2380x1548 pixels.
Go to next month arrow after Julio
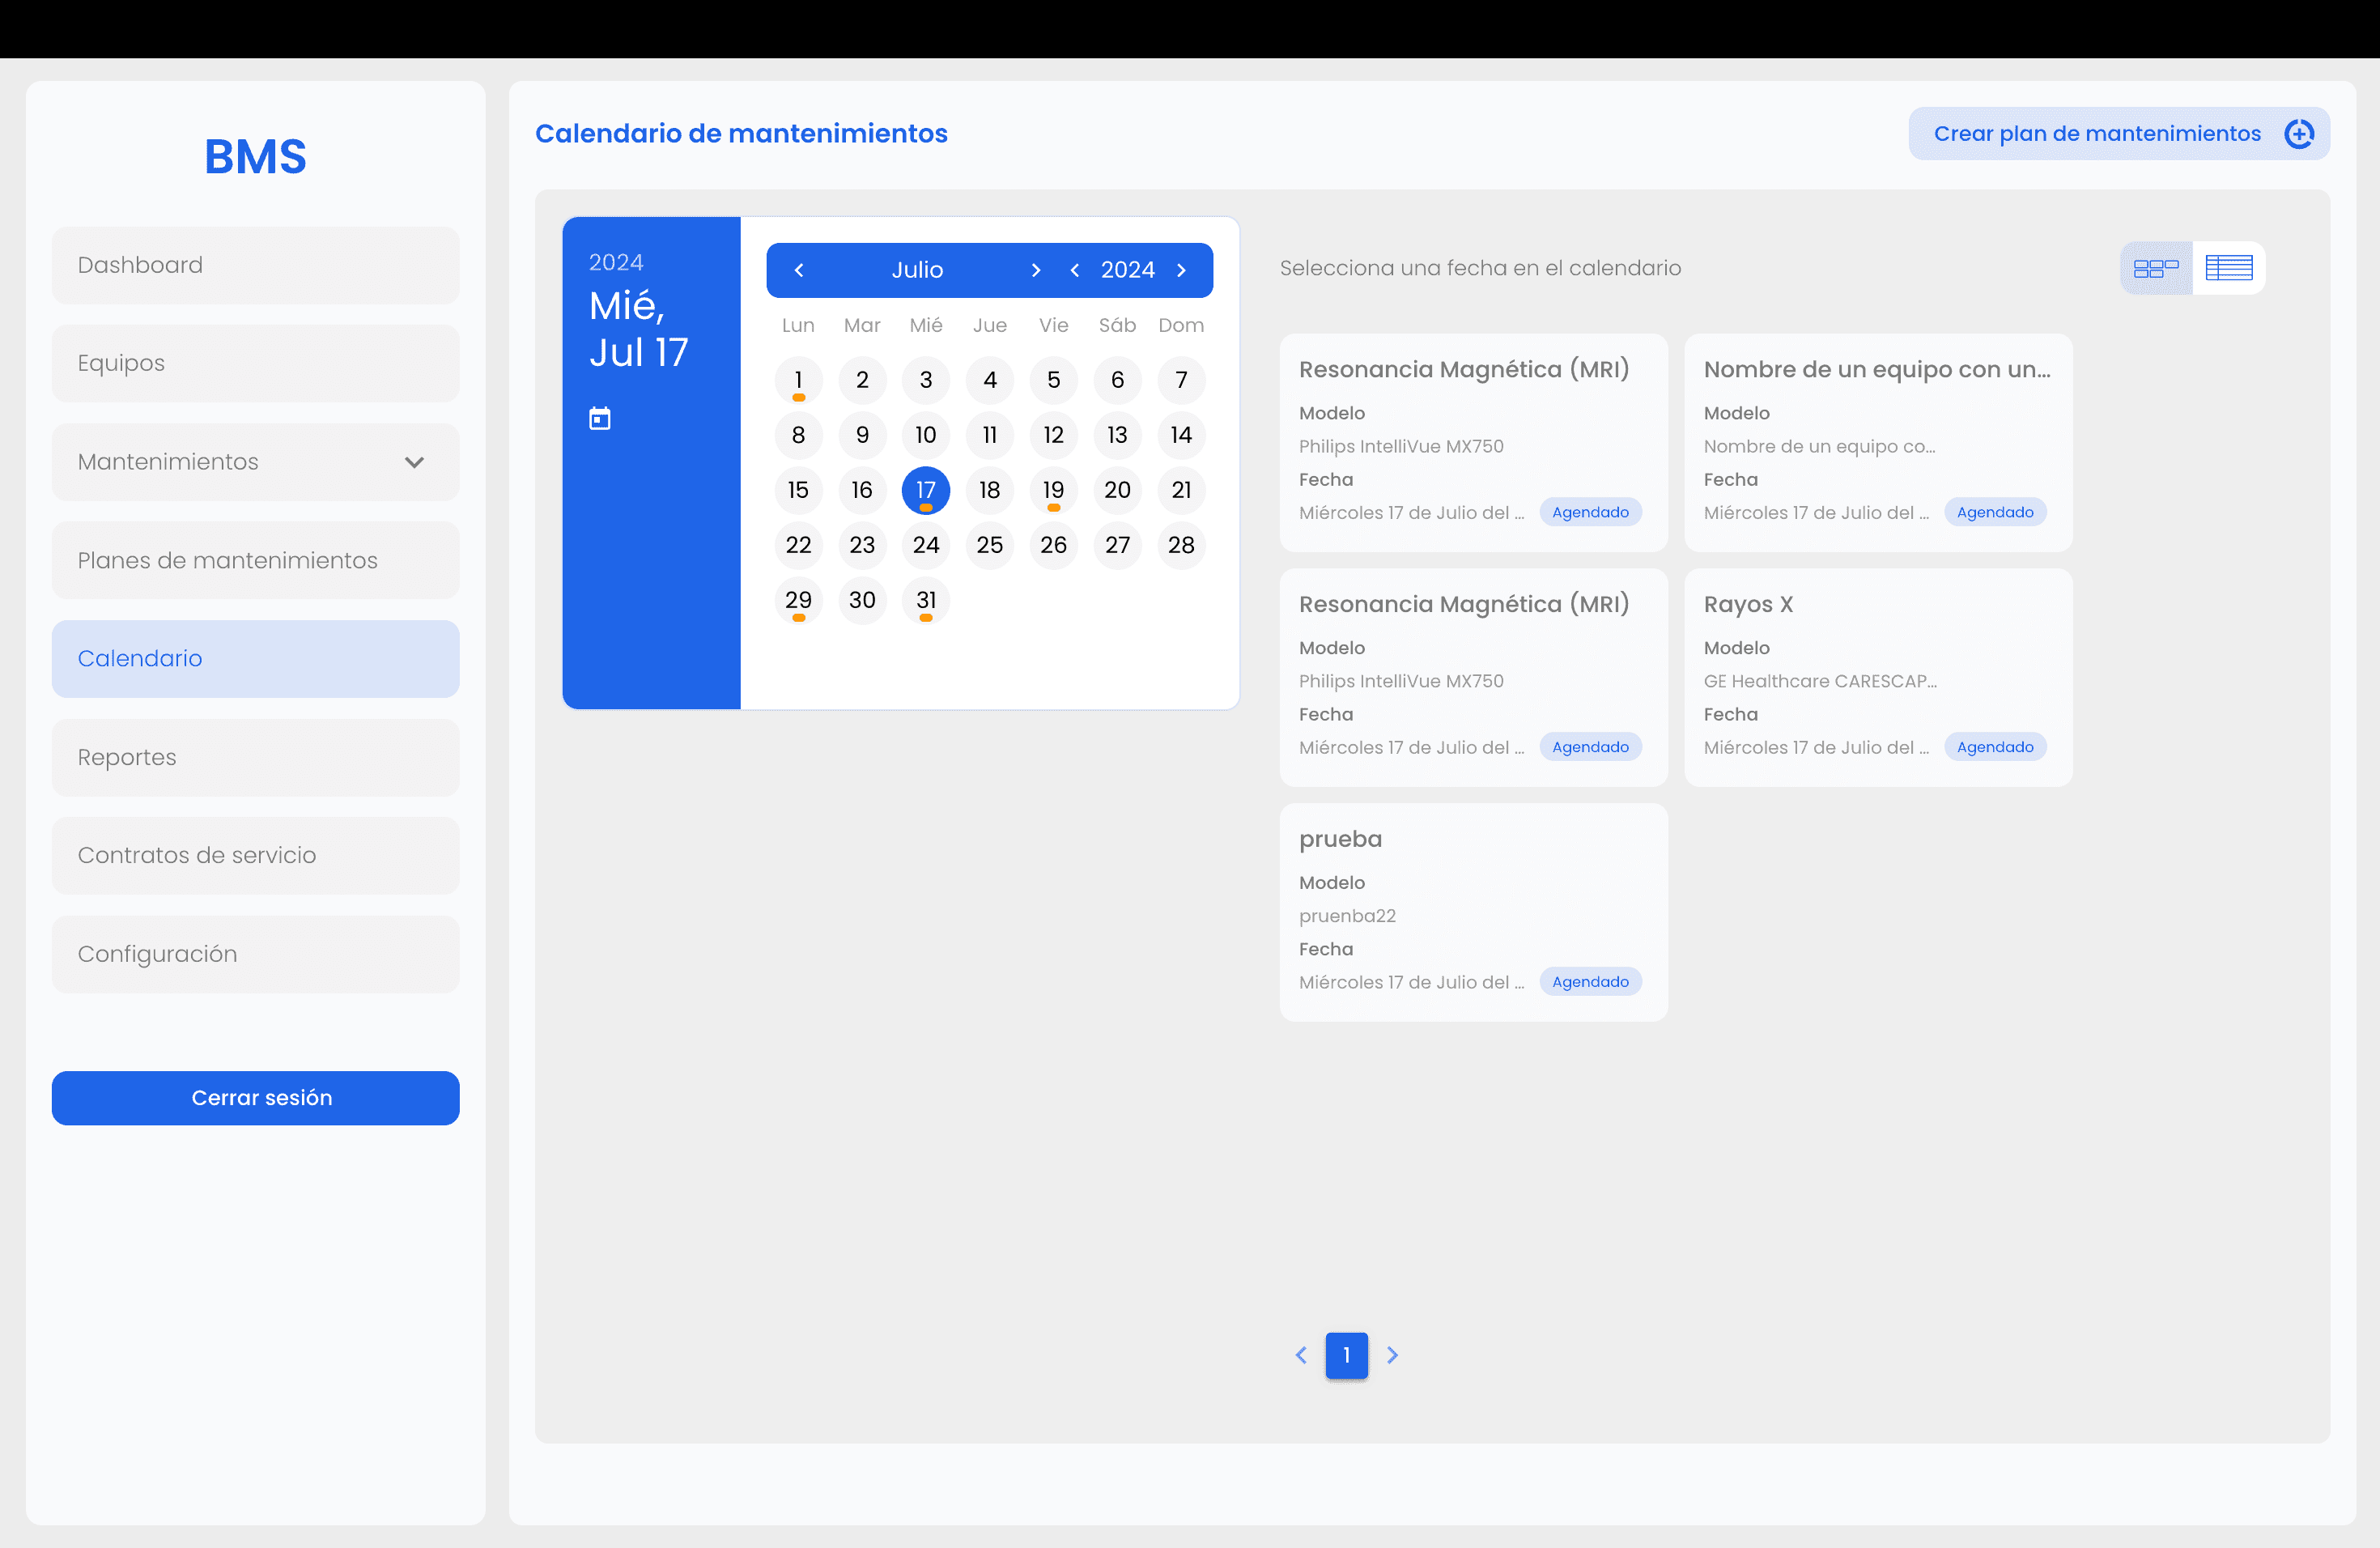pos(1036,270)
